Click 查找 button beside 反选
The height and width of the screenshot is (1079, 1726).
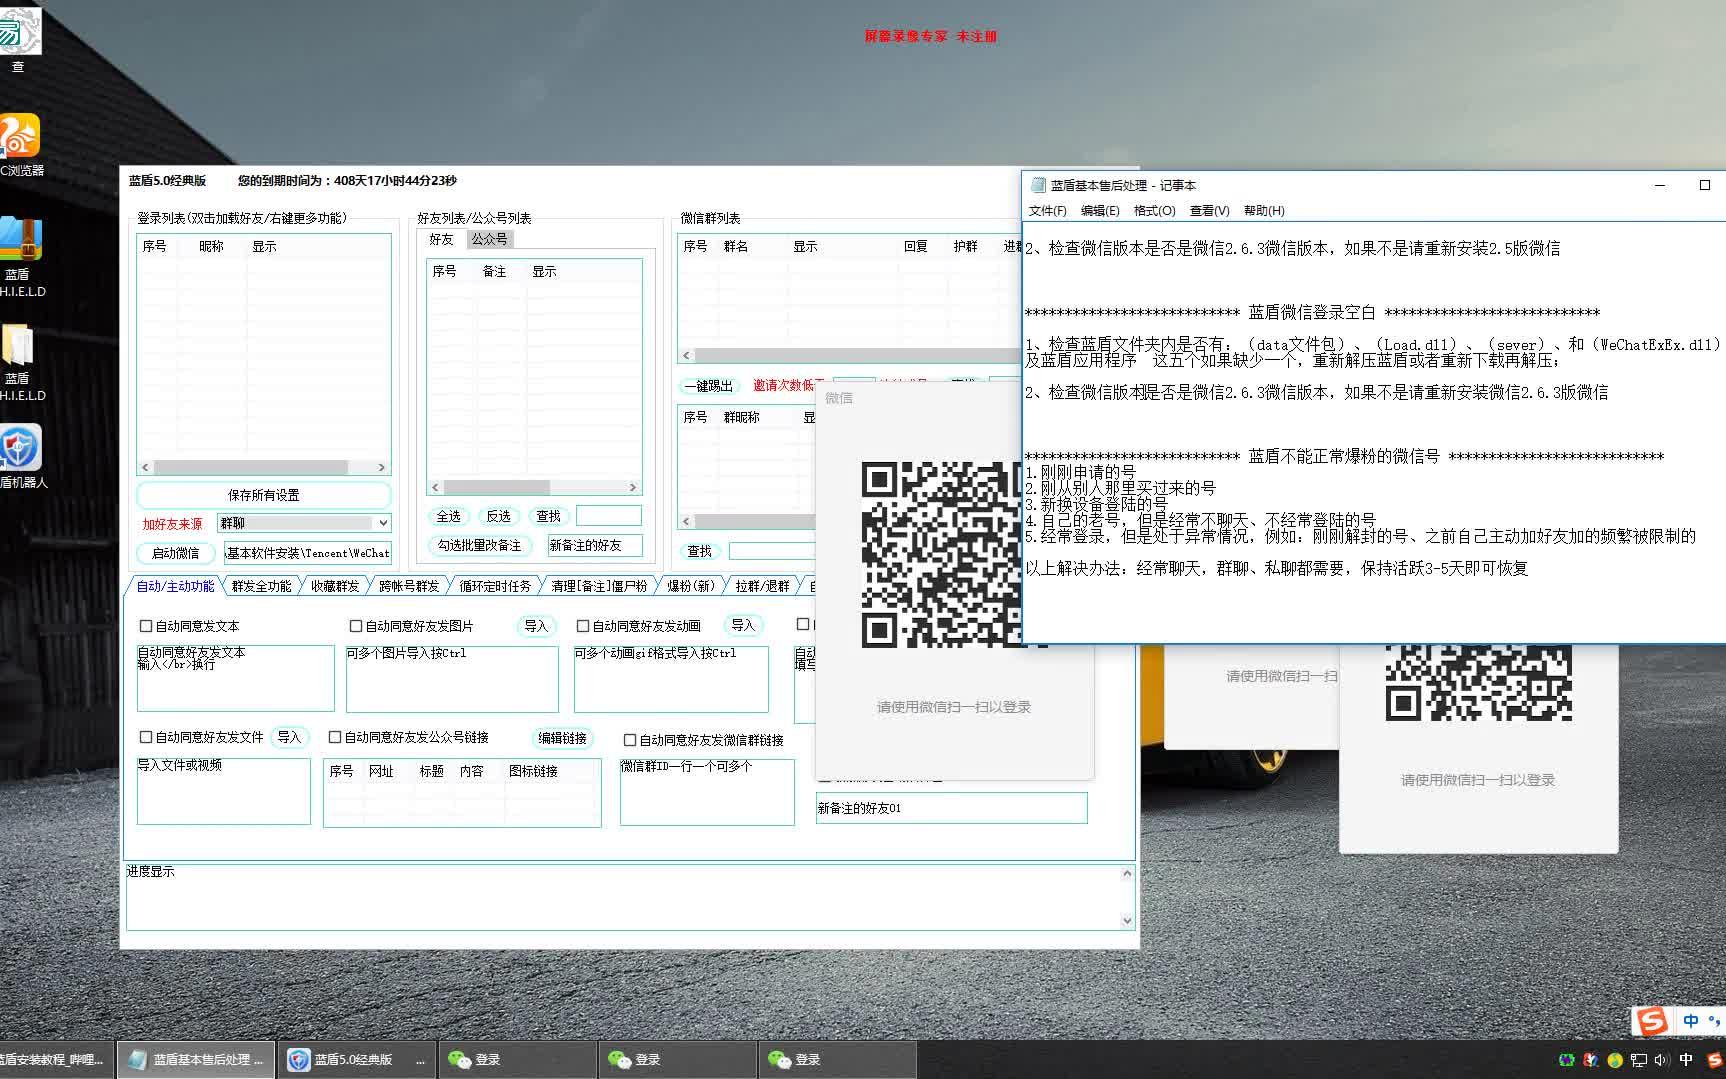pos(548,516)
